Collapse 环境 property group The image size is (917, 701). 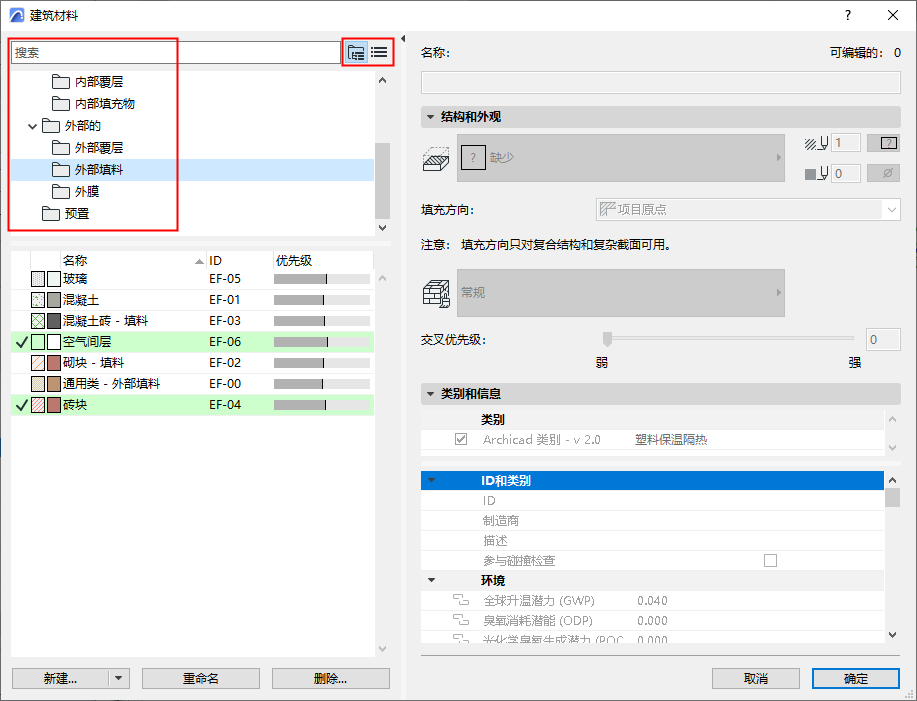(432, 581)
